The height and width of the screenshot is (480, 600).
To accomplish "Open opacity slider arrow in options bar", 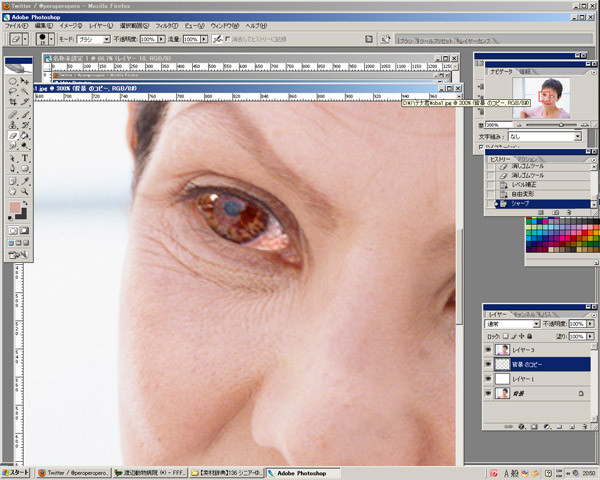I will point(161,39).
